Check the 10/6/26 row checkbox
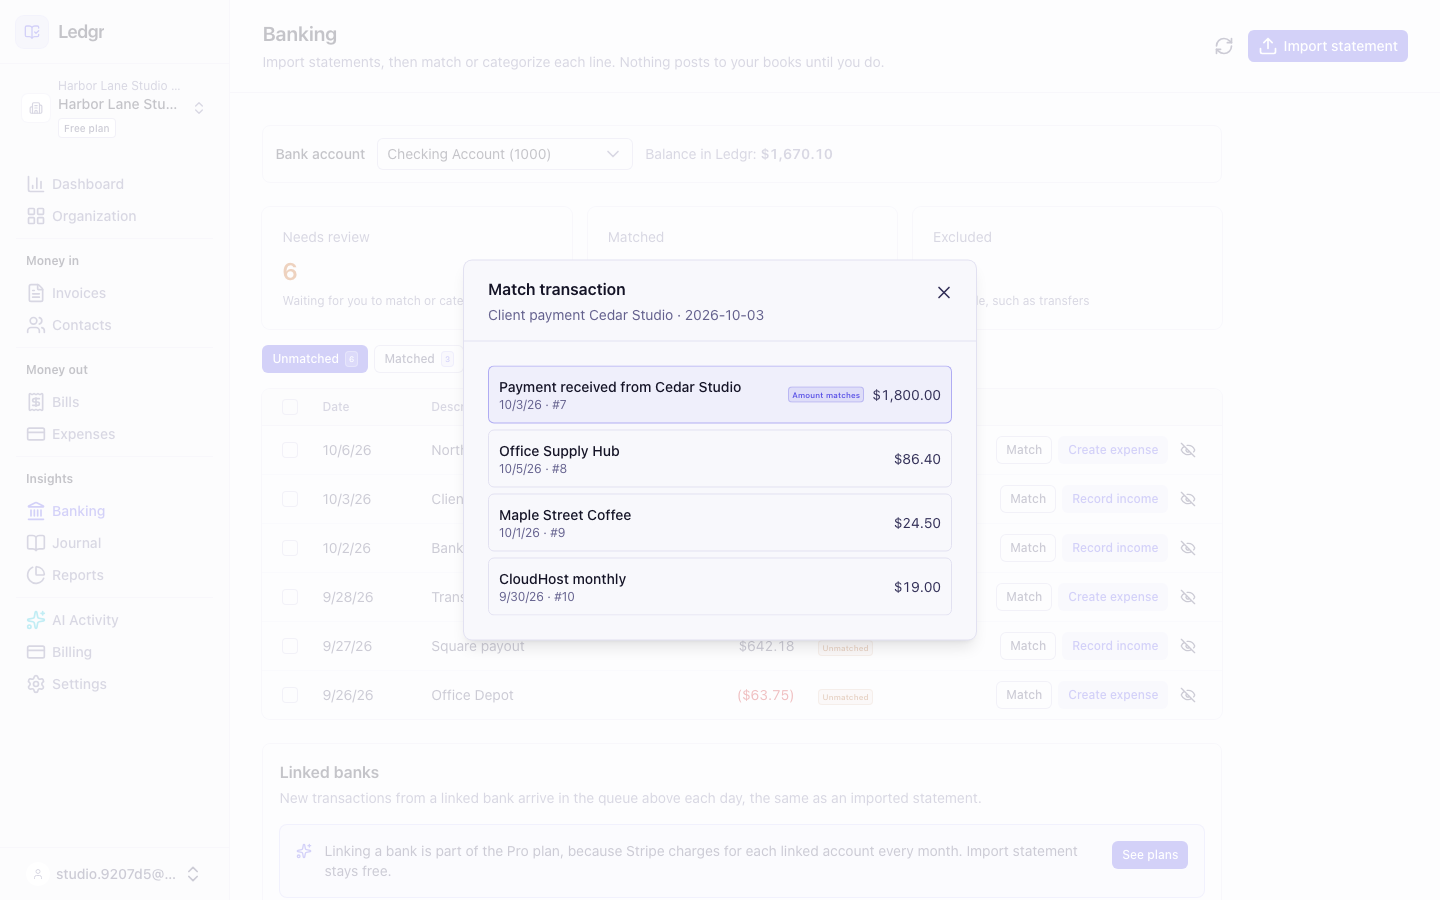This screenshot has width=1440, height=900. [x=290, y=450]
